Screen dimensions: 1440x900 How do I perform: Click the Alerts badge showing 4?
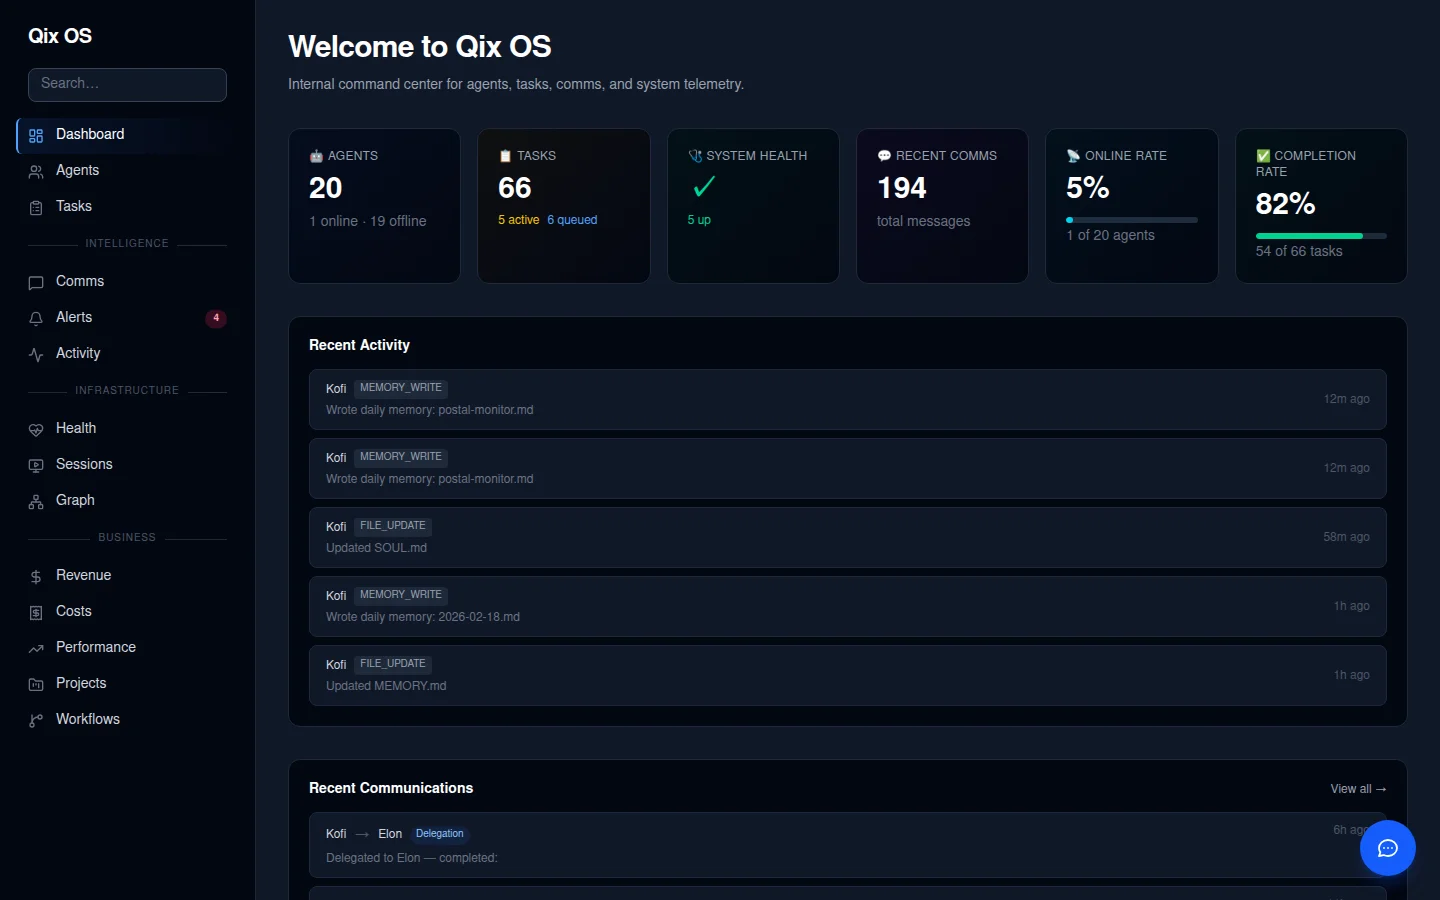215,318
